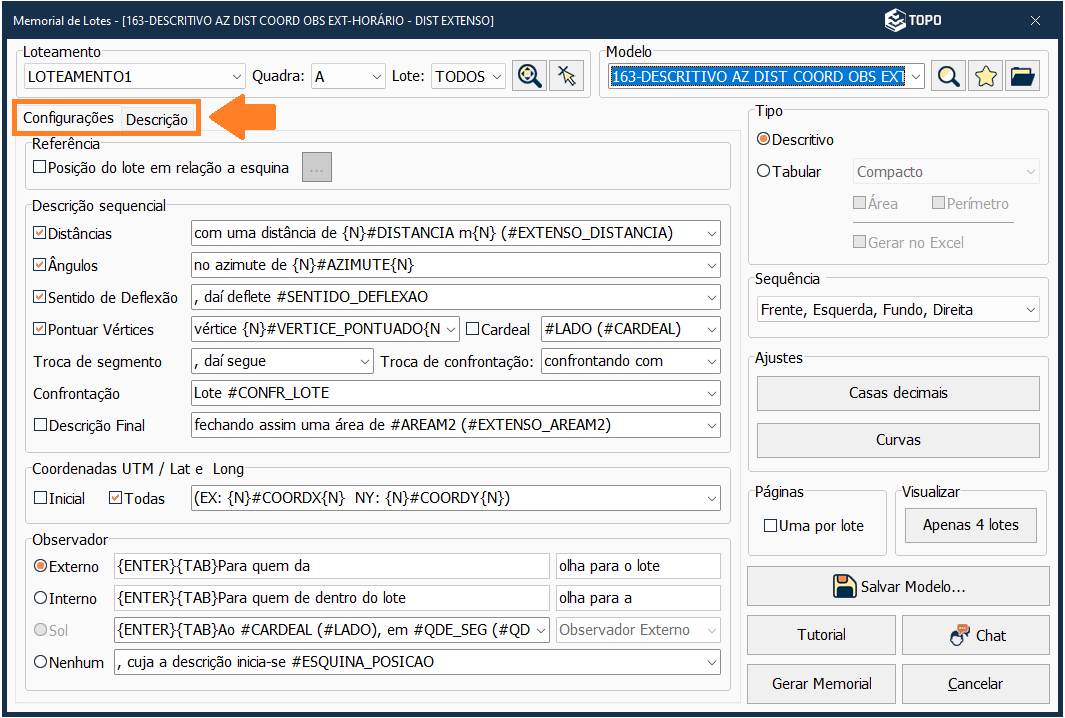Toggle the Descrição Final checkbox
The height and width of the screenshot is (718, 1065).
click(x=40, y=425)
